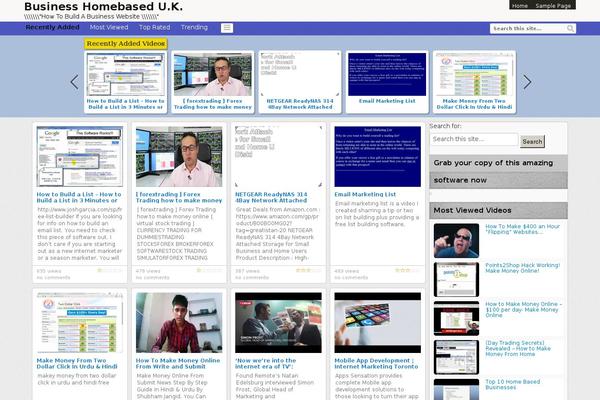The height and width of the screenshot is (400, 600).
Task: Click the Business Homebased U.K. site title
Action: pos(103,7)
